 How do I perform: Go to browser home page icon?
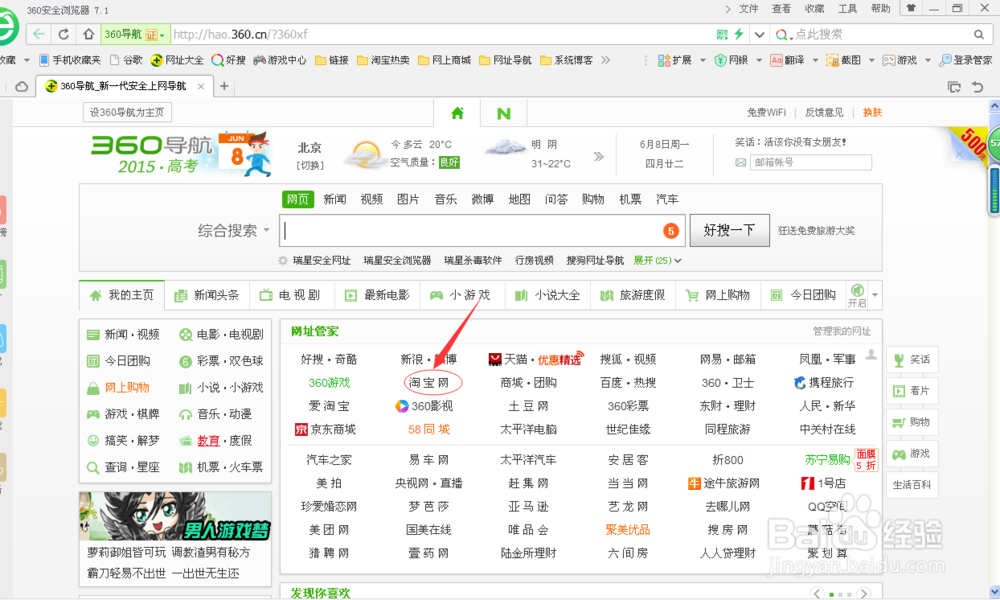click(89, 34)
